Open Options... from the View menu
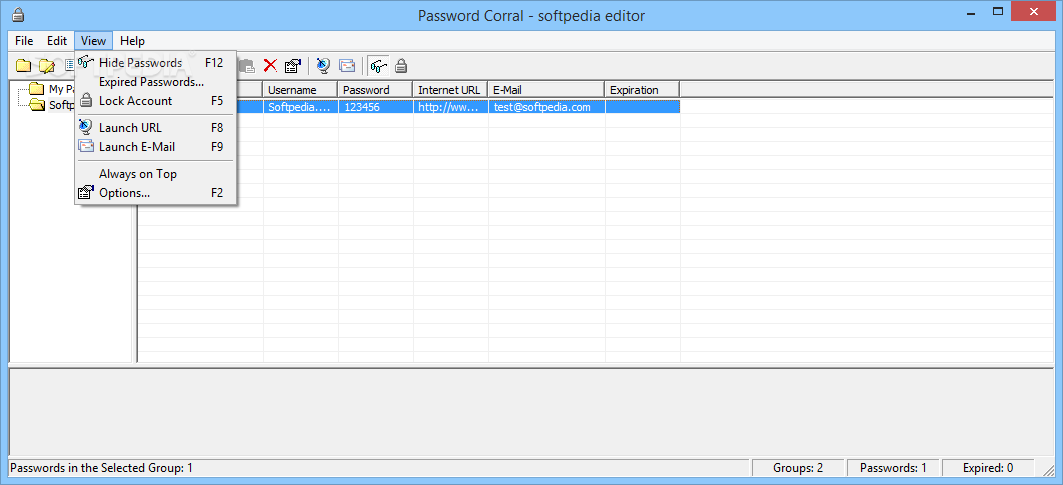This screenshot has height=485, width=1063. tap(155, 193)
